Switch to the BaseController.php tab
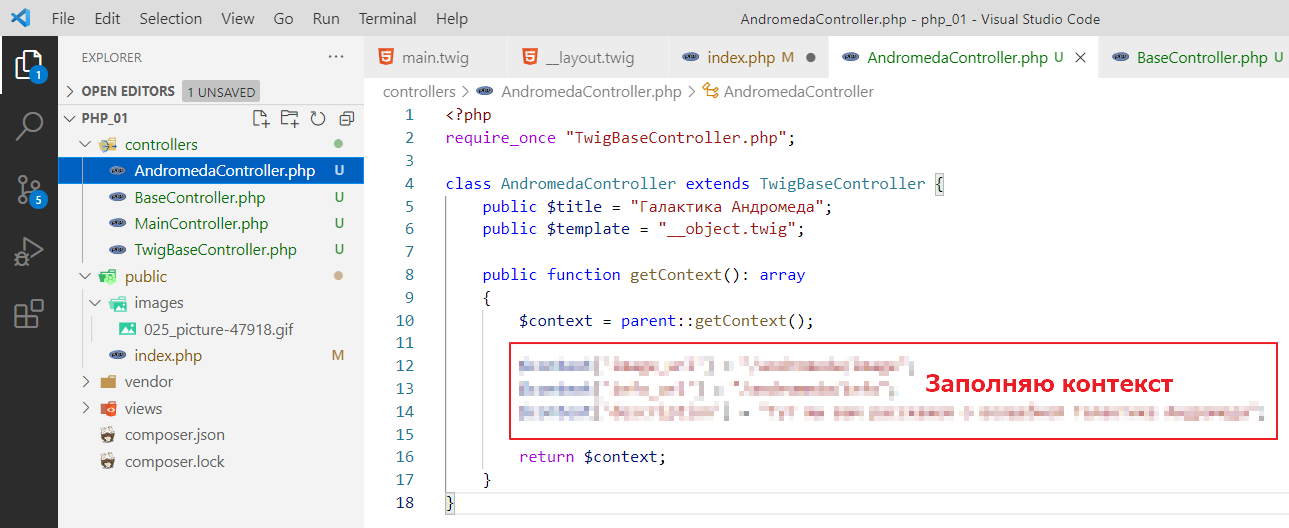The height and width of the screenshot is (528, 1289). pos(1201,58)
